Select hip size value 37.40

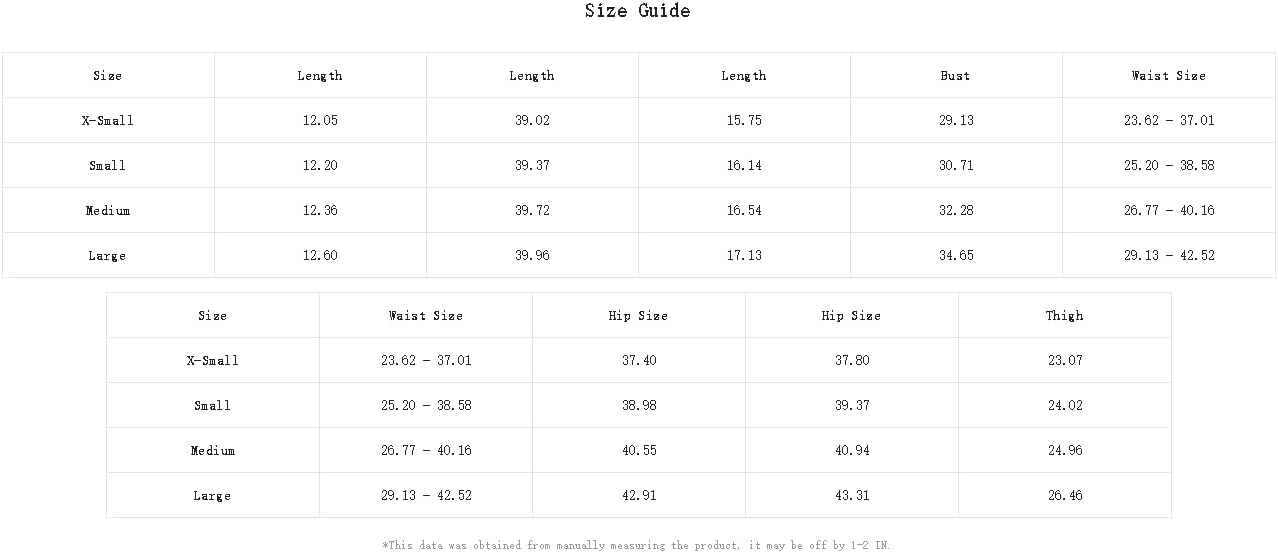coord(638,360)
